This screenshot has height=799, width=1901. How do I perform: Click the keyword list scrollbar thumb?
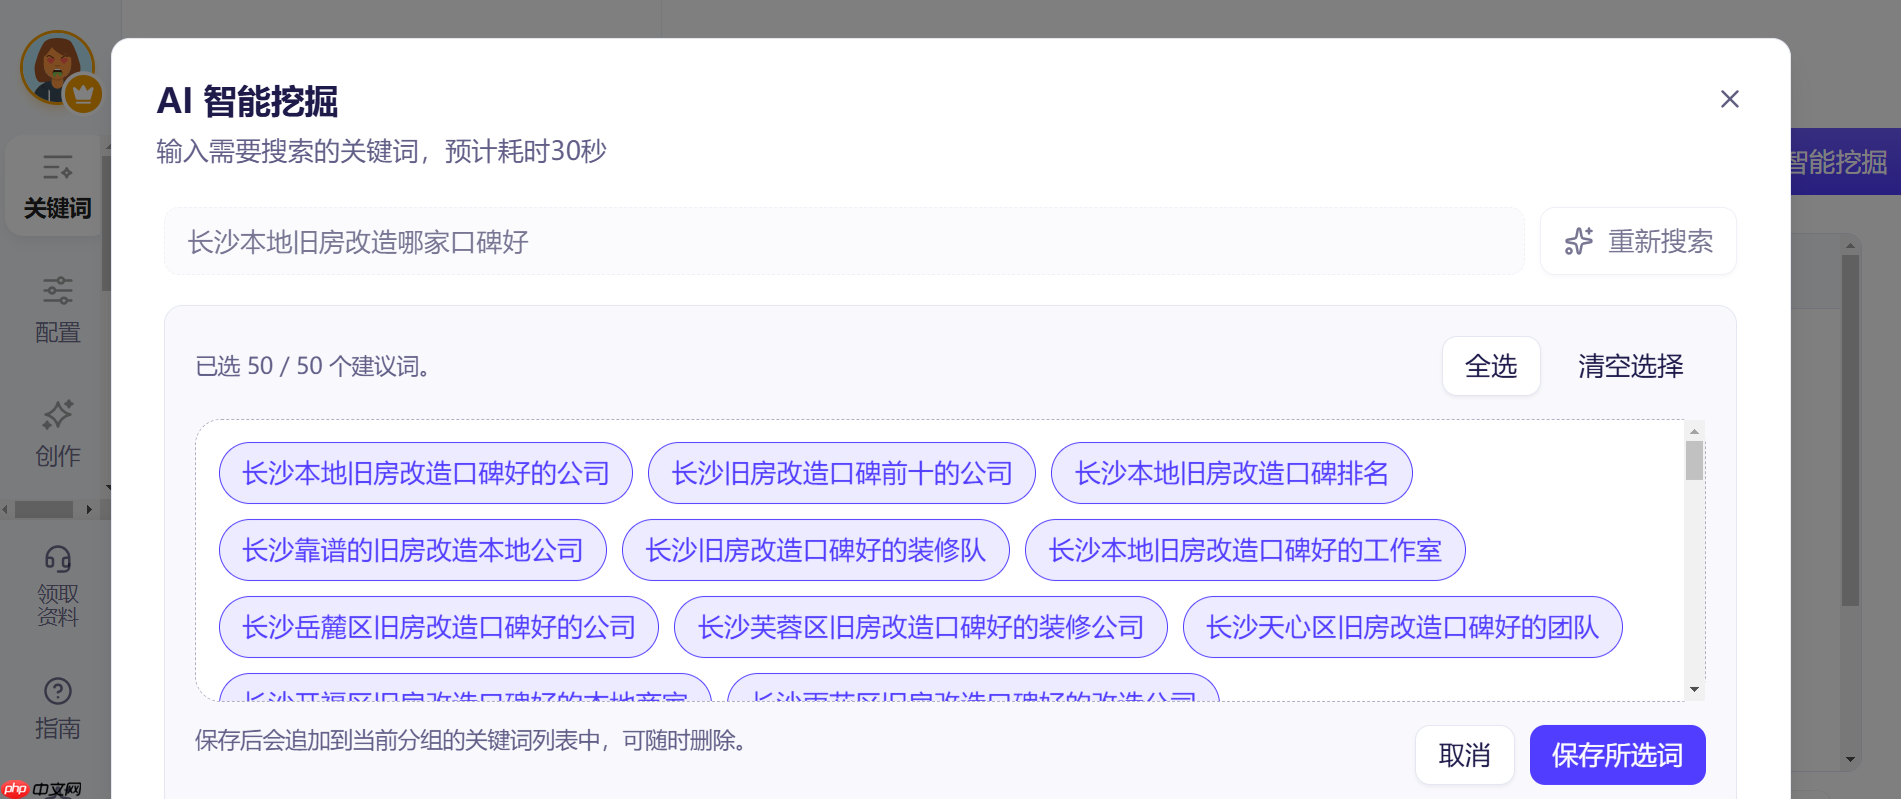coord(1694,460)
